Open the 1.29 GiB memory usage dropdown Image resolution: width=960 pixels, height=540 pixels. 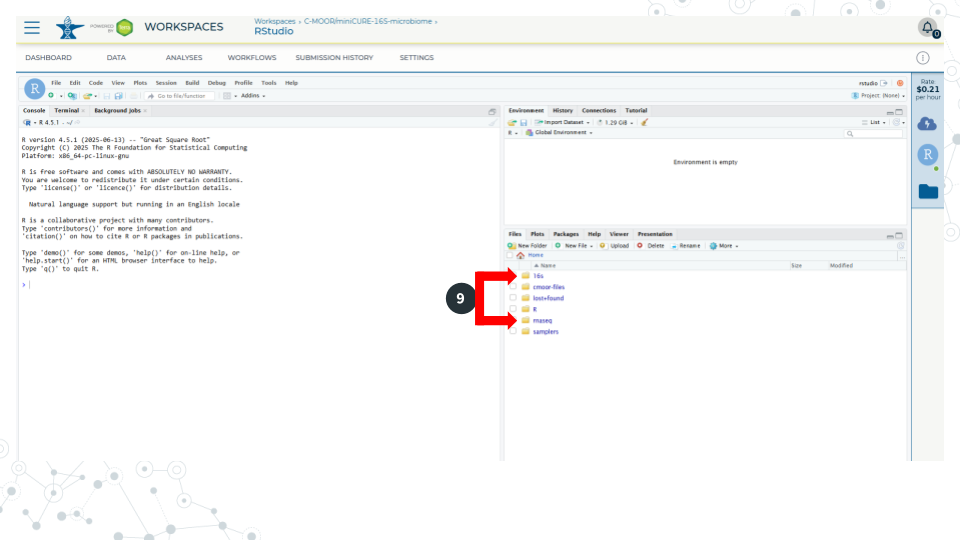(615, 122)
